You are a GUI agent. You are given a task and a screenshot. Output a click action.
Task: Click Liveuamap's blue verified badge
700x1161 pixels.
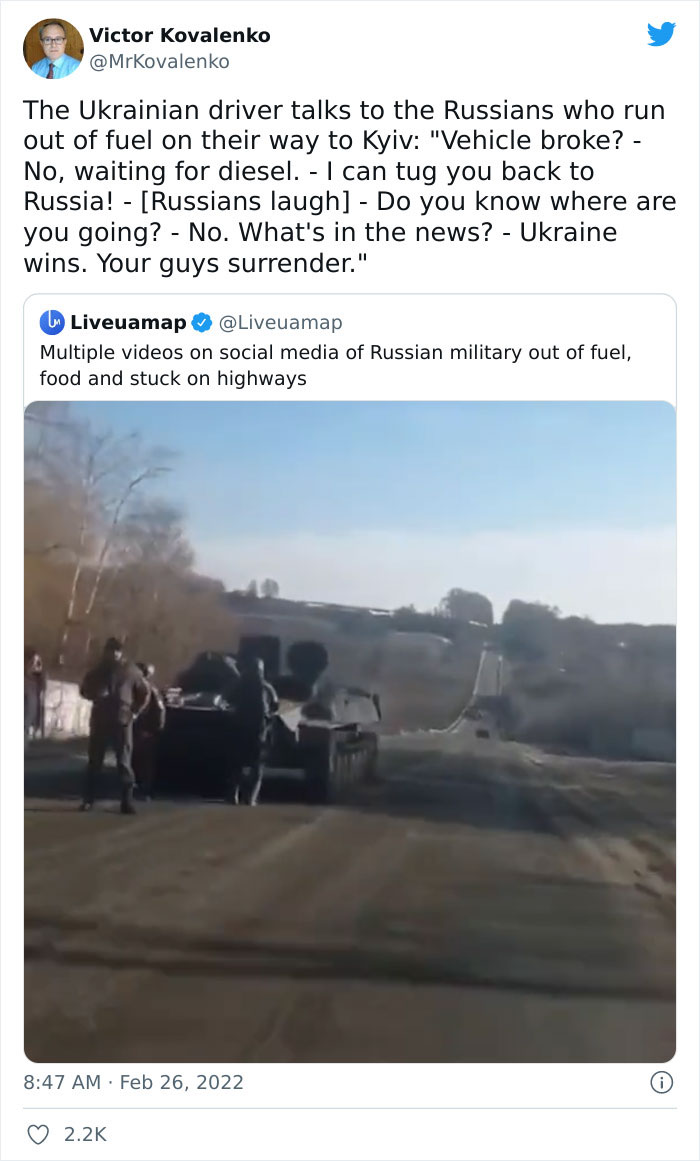(201, 323)
